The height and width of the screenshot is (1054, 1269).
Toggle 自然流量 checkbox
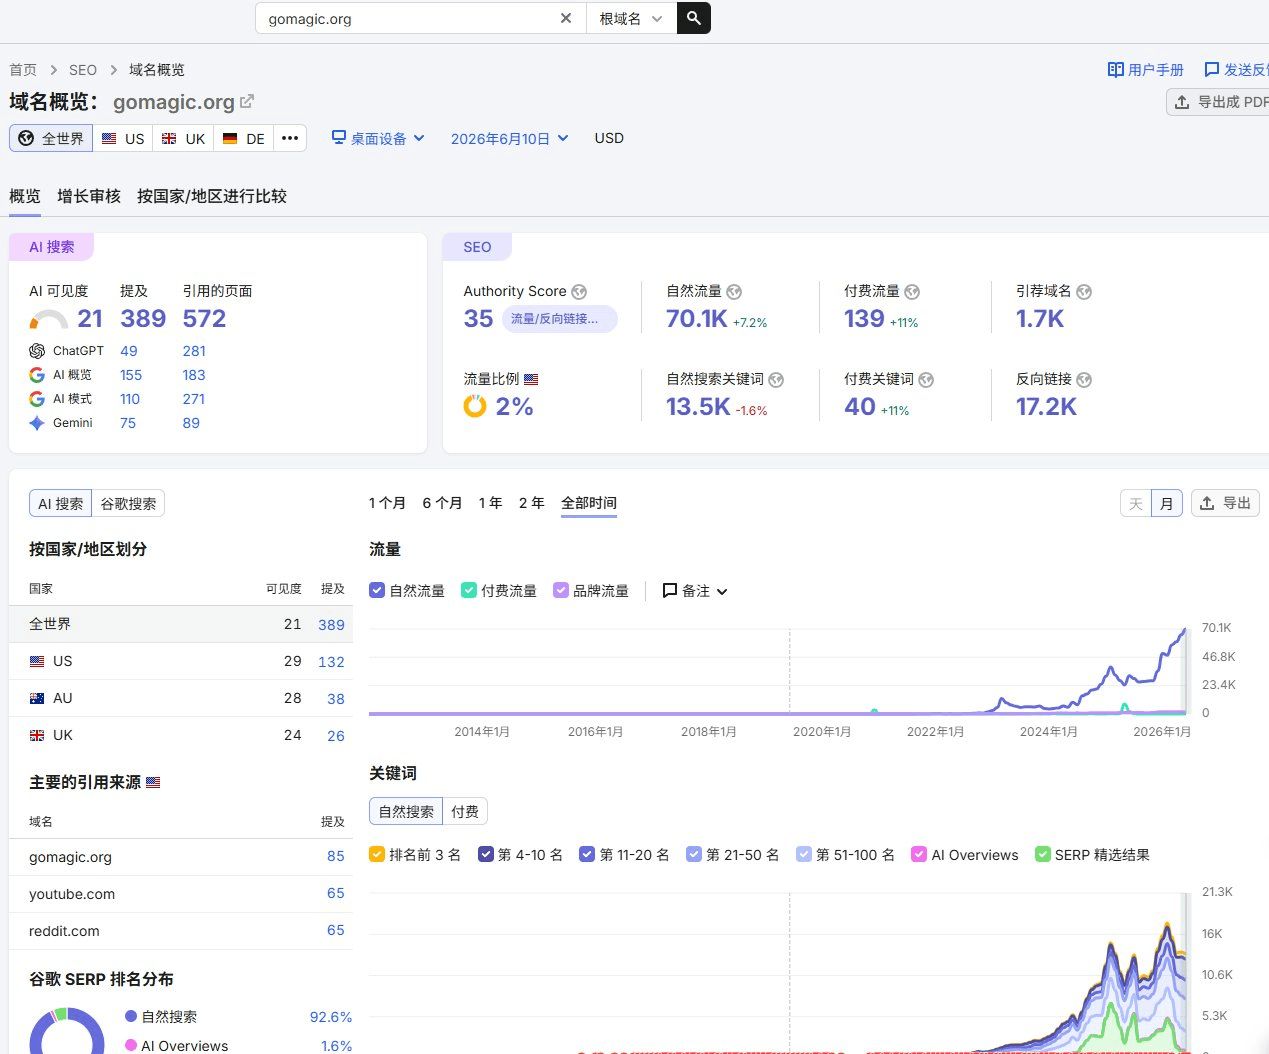coord(377,590)
